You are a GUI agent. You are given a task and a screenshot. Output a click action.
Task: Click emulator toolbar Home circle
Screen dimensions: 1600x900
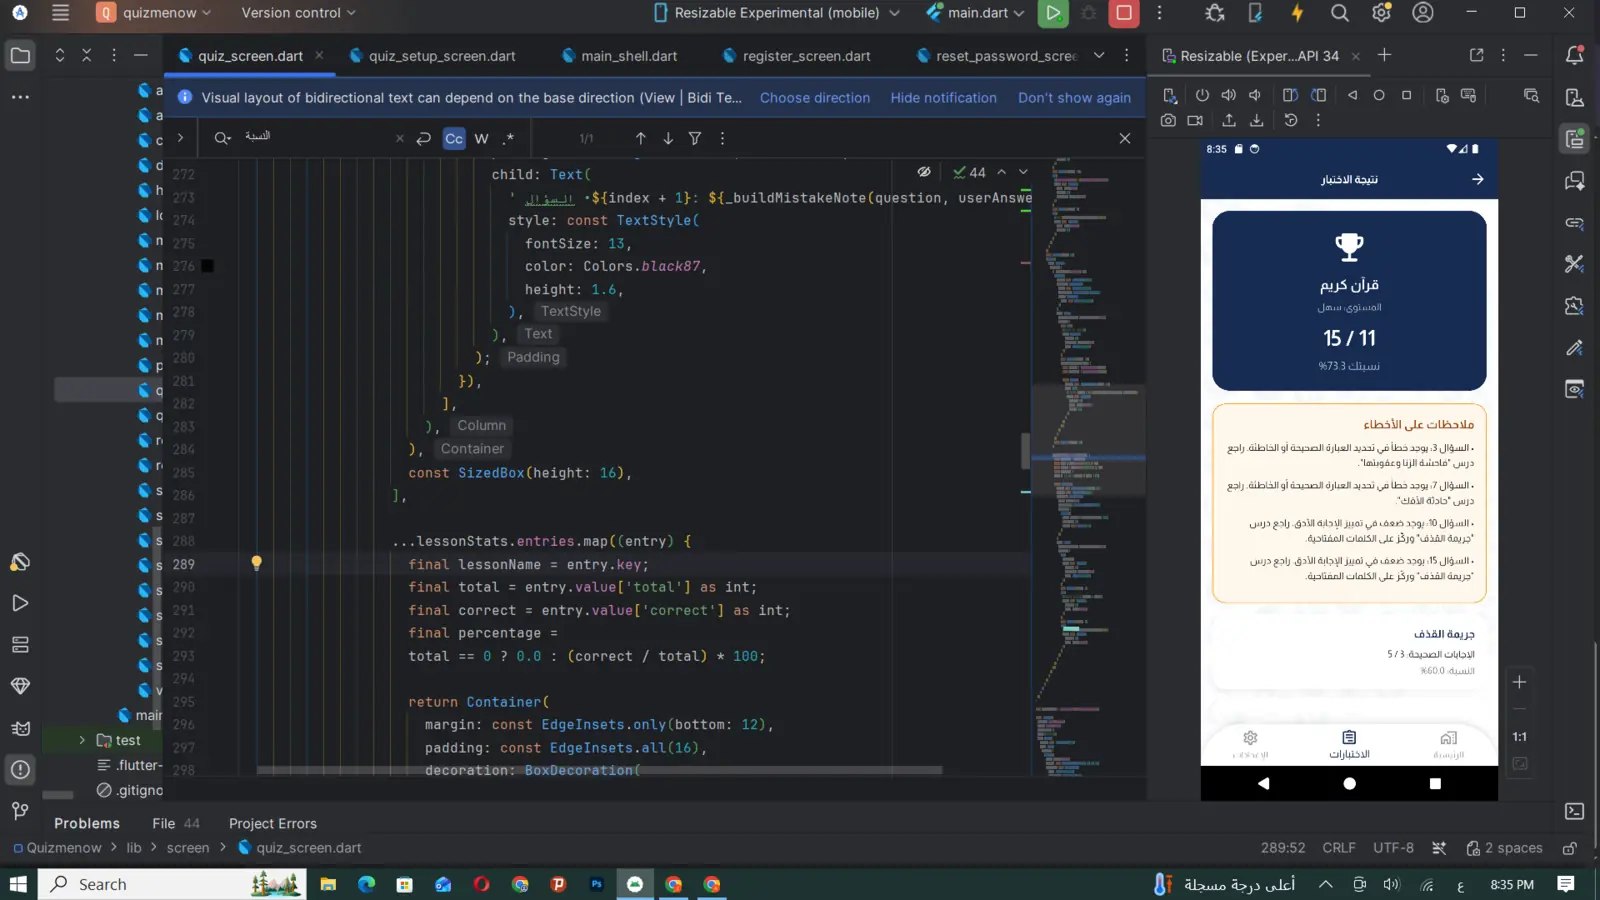pyautogui.click(x=1379, y=95)
